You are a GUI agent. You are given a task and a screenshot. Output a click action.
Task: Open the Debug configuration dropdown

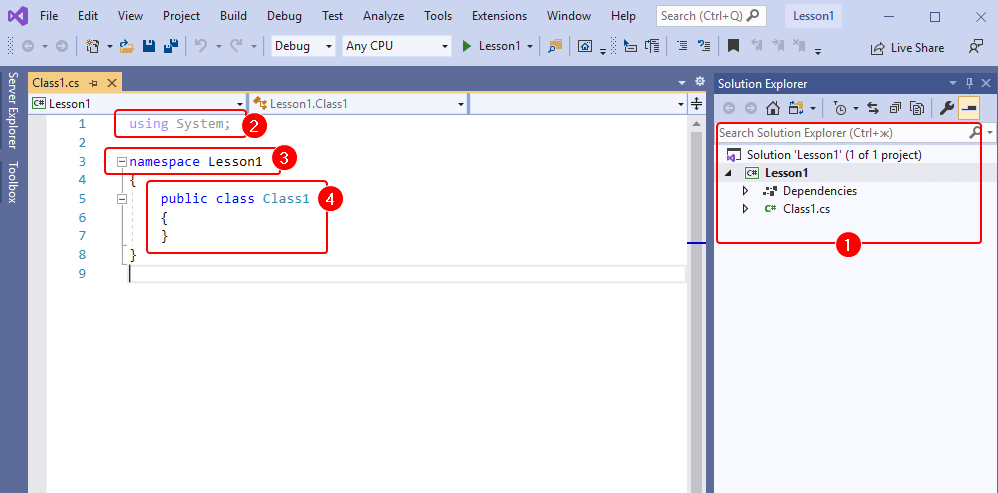304,46
